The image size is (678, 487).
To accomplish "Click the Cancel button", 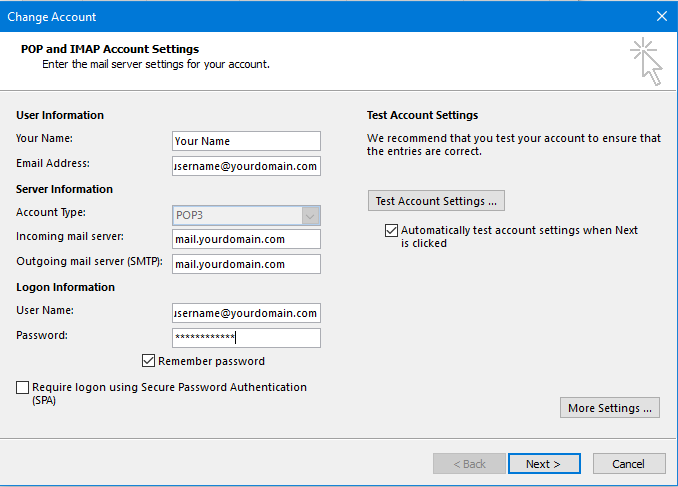I will [629, 464].
